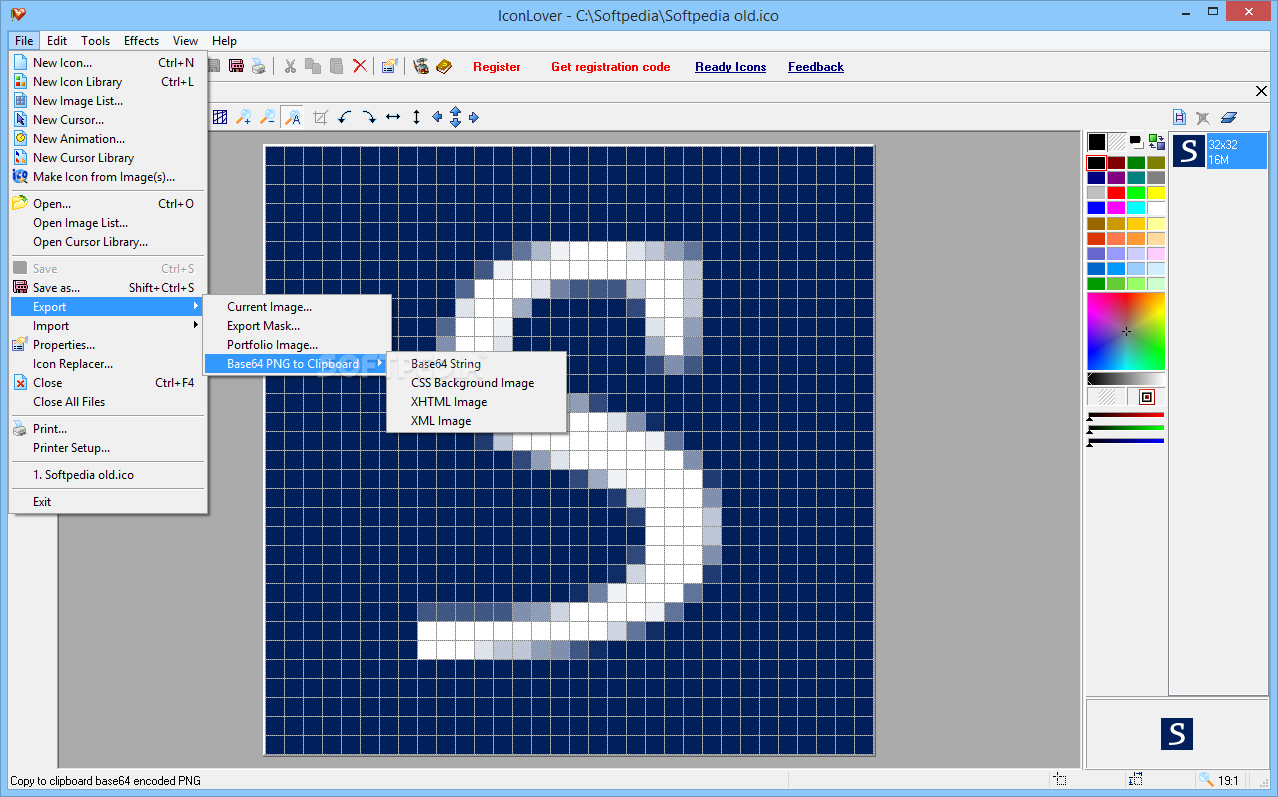Viewport: 1278px width, 797px height.
Task: Click the rainbow color gradient picker
Action: tap(1126, 331)
